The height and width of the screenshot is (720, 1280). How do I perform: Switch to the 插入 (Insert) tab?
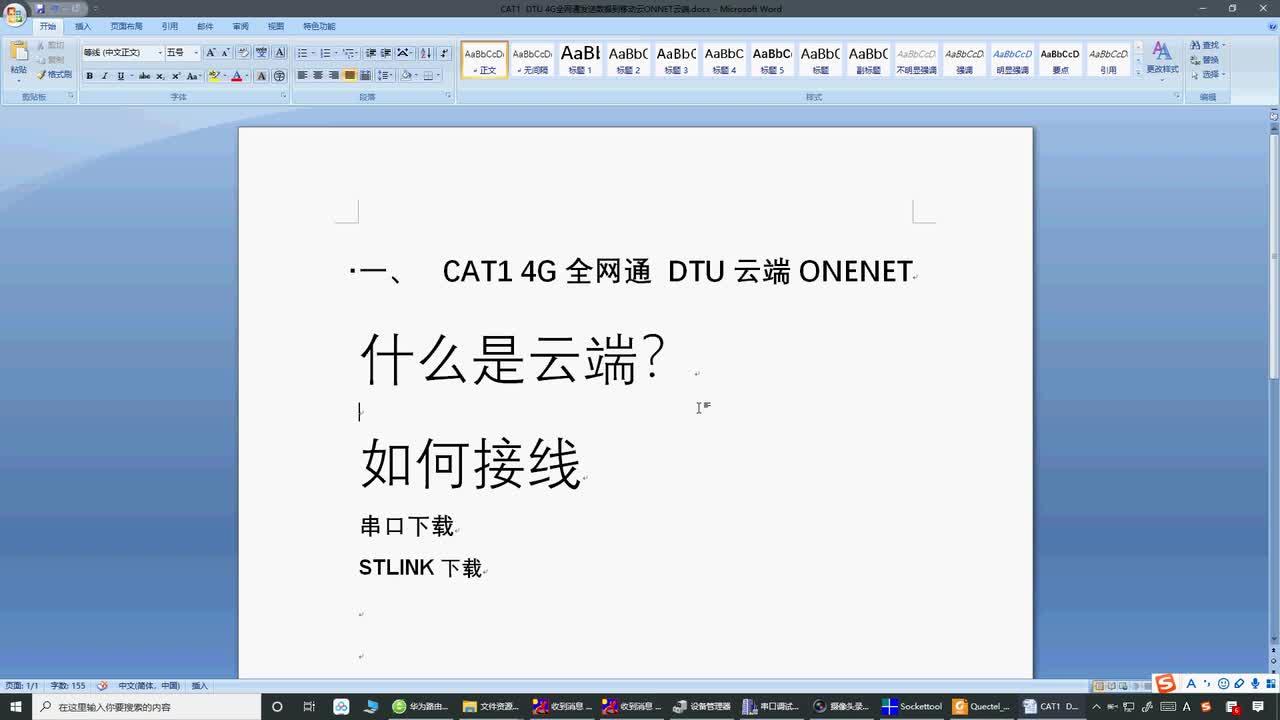pos(83,26)
